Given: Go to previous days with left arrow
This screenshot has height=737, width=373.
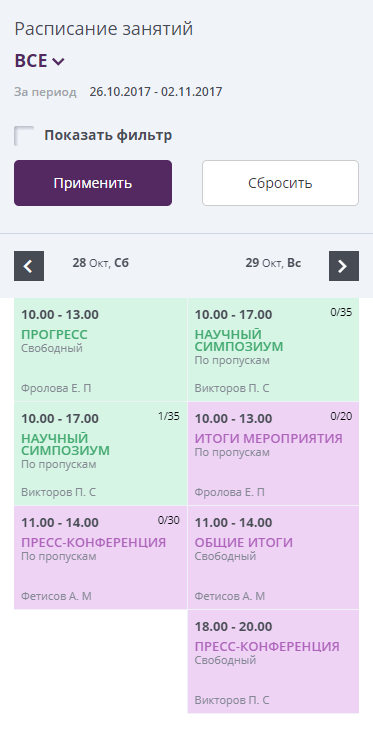Looking at the screenshot, I should click(29, 266).
